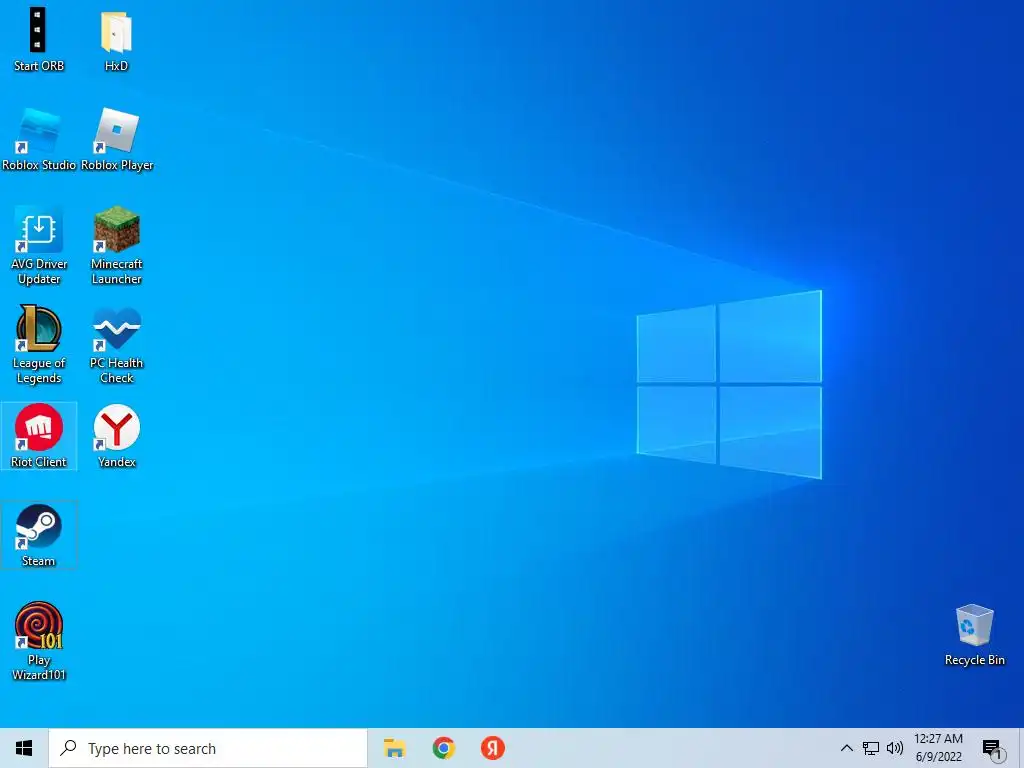Viewport: 1024px width, 768px height.
Task: Open File Explorer from the taskbar
Action: pos(394,748)
